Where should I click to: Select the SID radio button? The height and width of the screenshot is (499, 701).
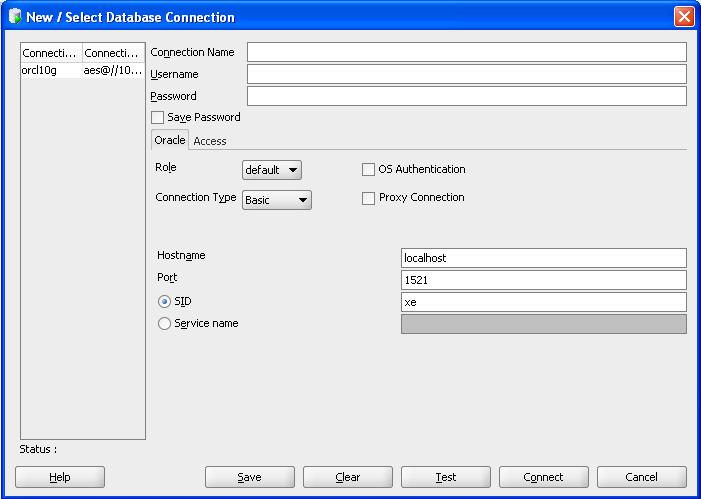click(164, 302)
